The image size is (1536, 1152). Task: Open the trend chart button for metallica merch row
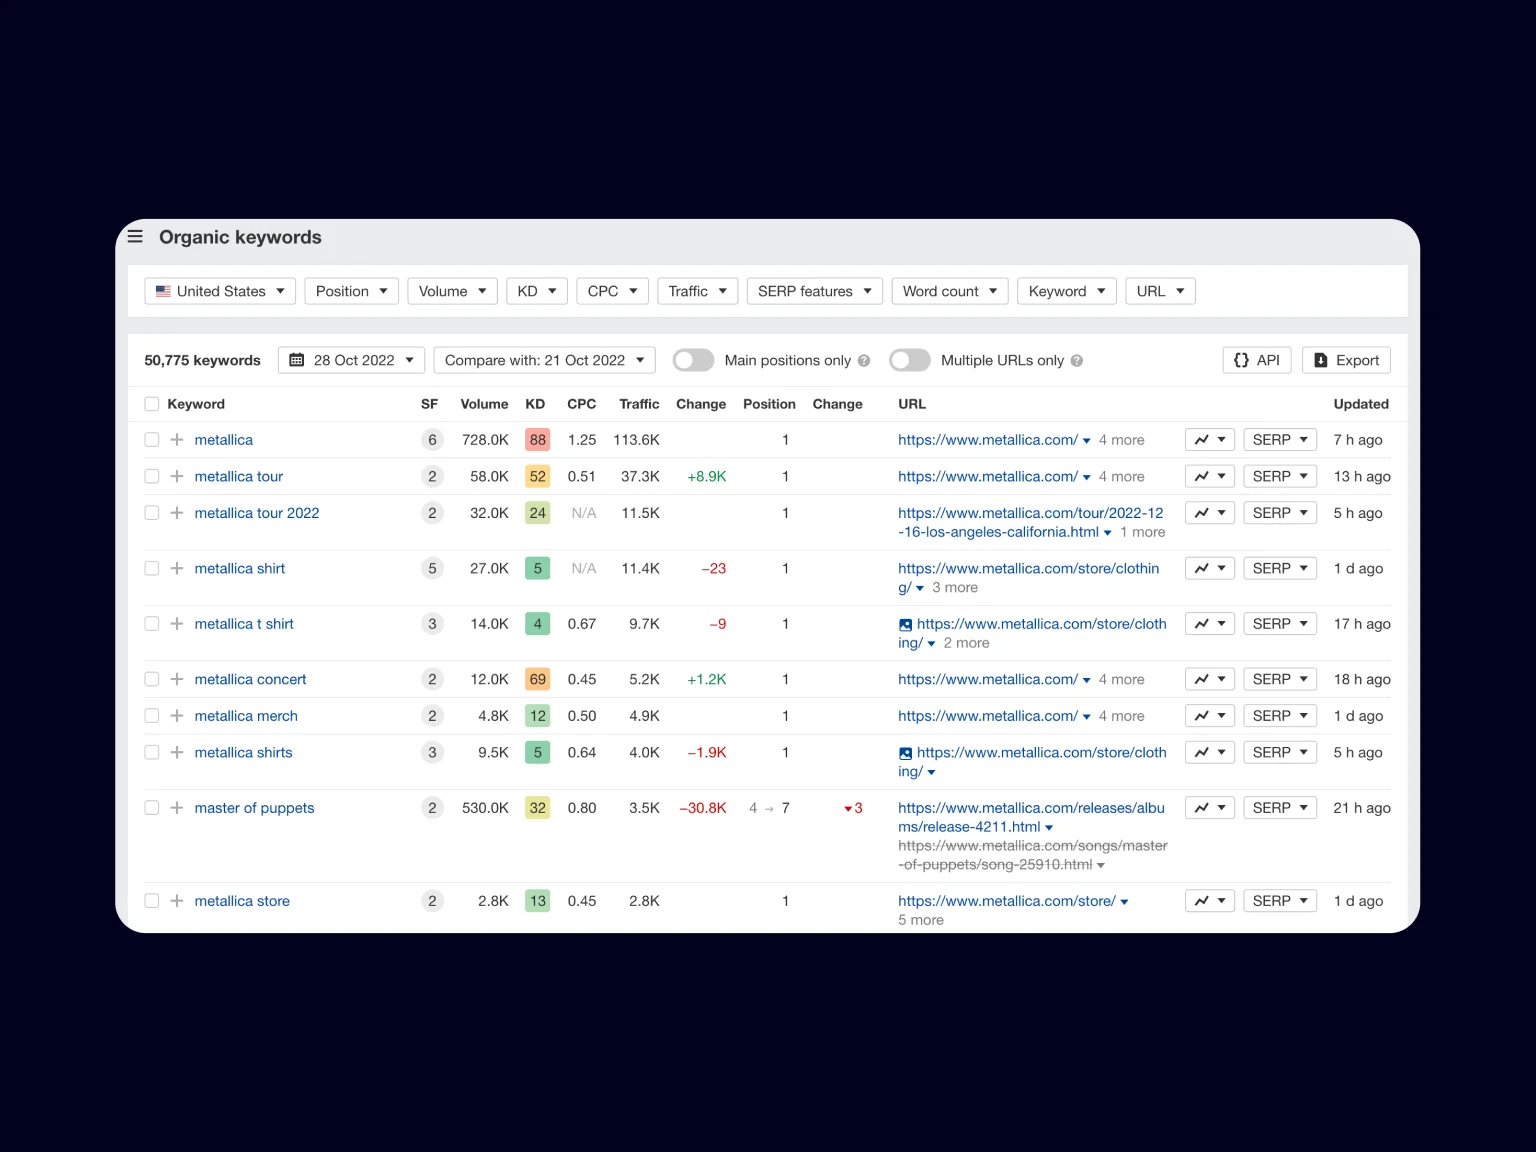pyautogui.click(x=1210, y=716)
